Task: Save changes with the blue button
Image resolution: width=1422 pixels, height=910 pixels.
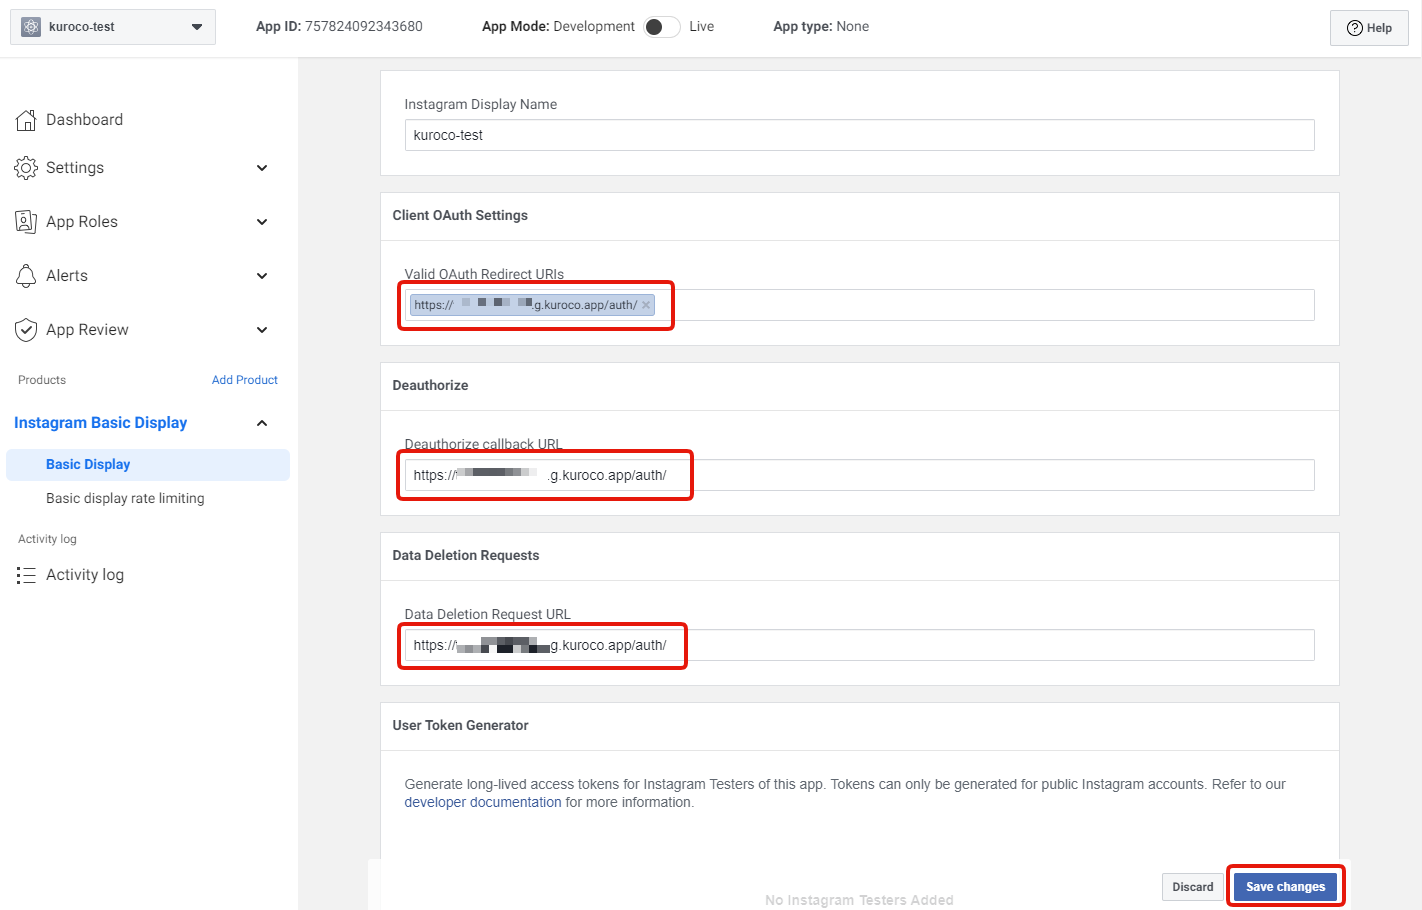Action: [1285, 886]
